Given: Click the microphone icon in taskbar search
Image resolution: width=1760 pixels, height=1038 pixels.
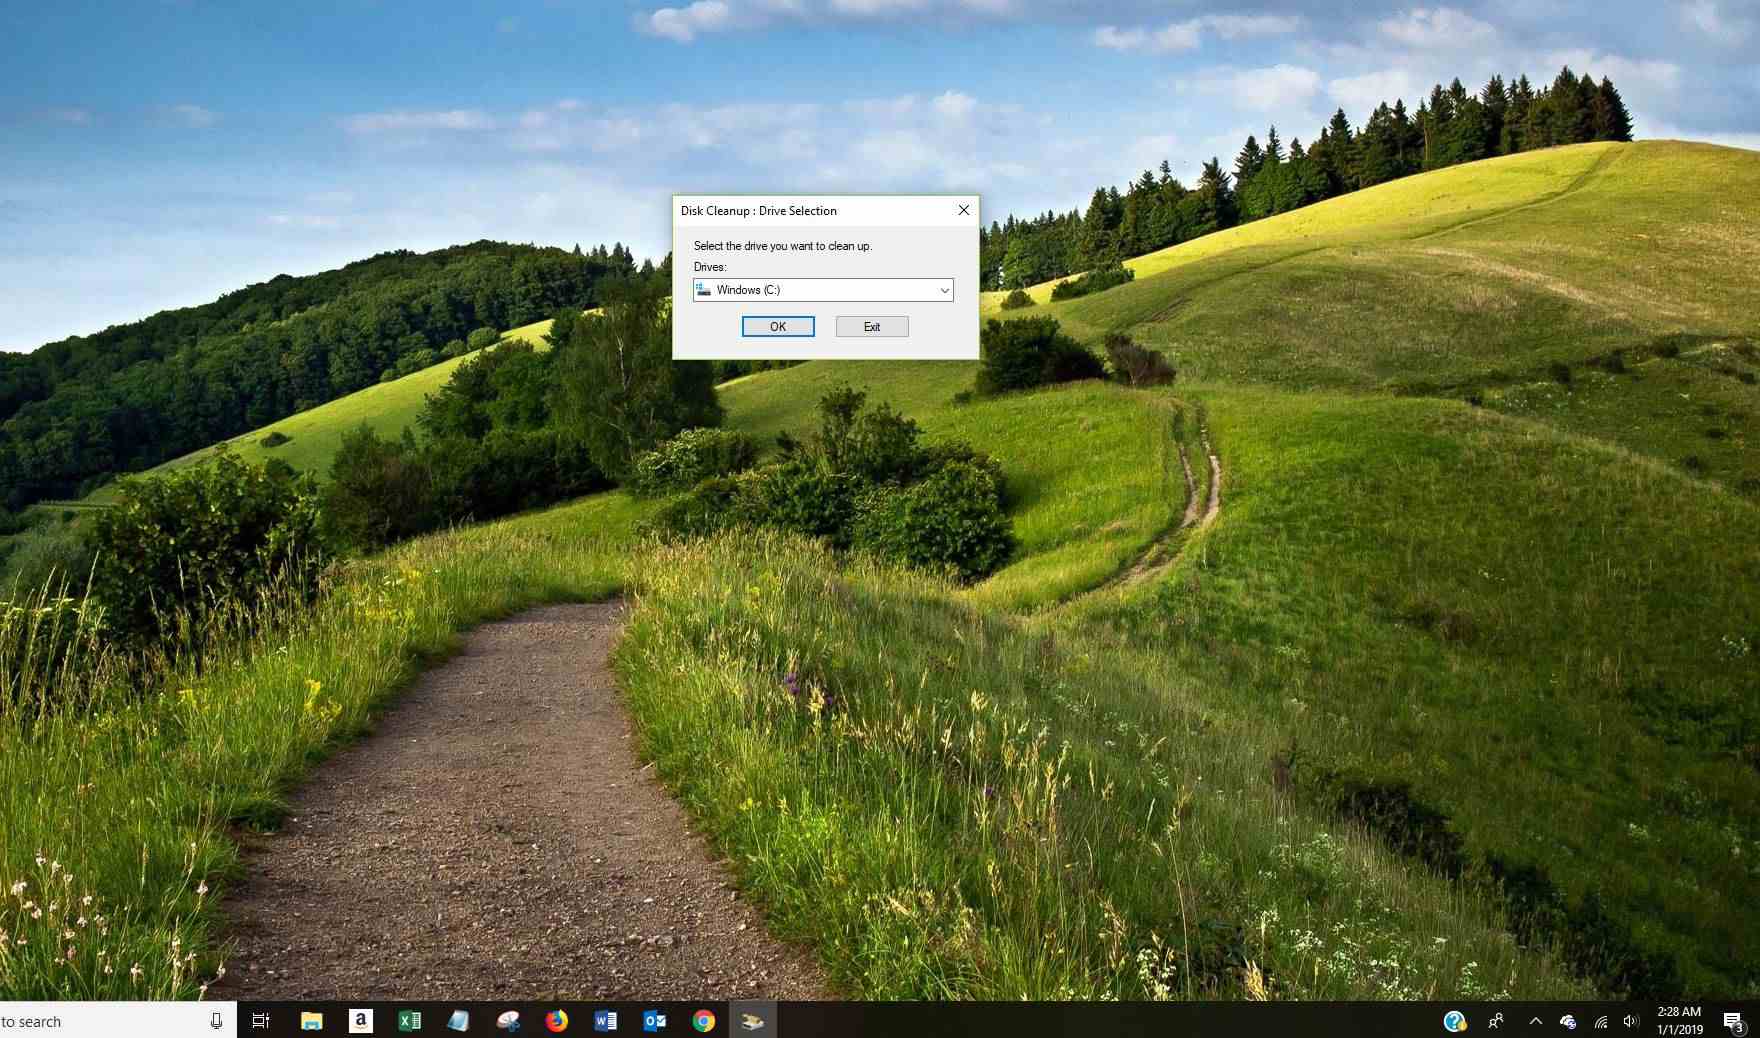Looking at the screenshot, I should (x=216, y=1021).
